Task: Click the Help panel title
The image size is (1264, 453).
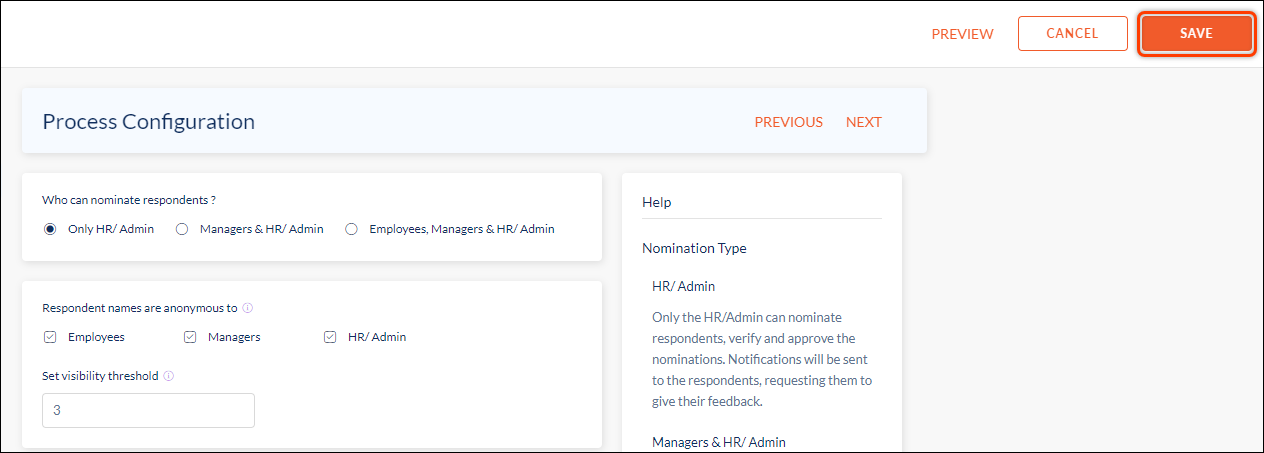Action: [656, 202]
